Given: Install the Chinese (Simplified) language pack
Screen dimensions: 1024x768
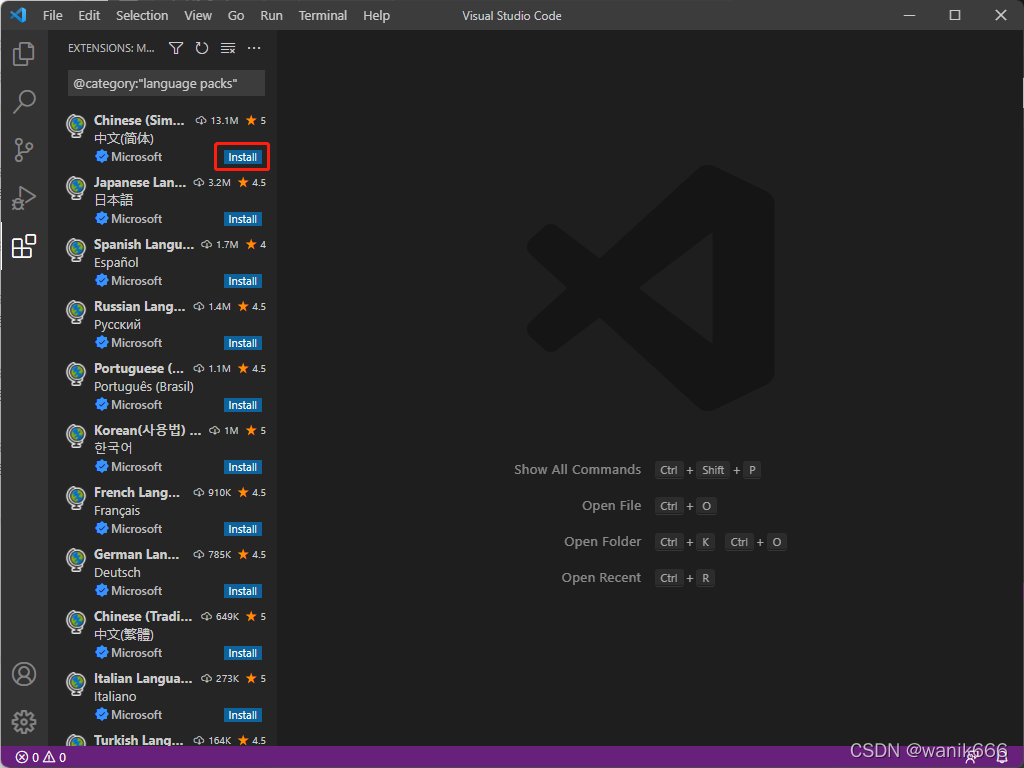Looking at the screenshot, I should pyautogui.click(x=242, y=157).
